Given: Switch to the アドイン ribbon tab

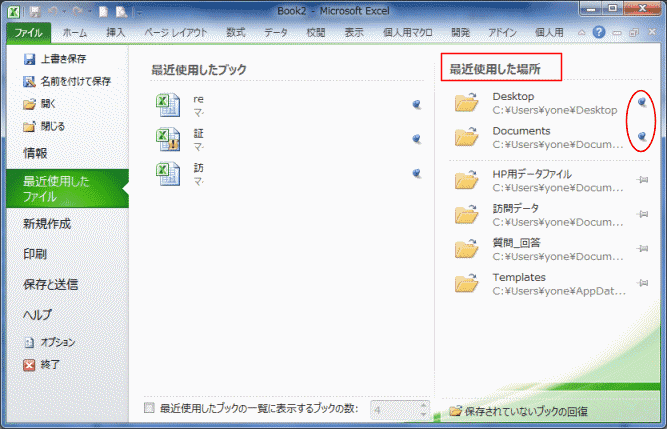Looking at the screenshot, I should click(x=502, y=32).
